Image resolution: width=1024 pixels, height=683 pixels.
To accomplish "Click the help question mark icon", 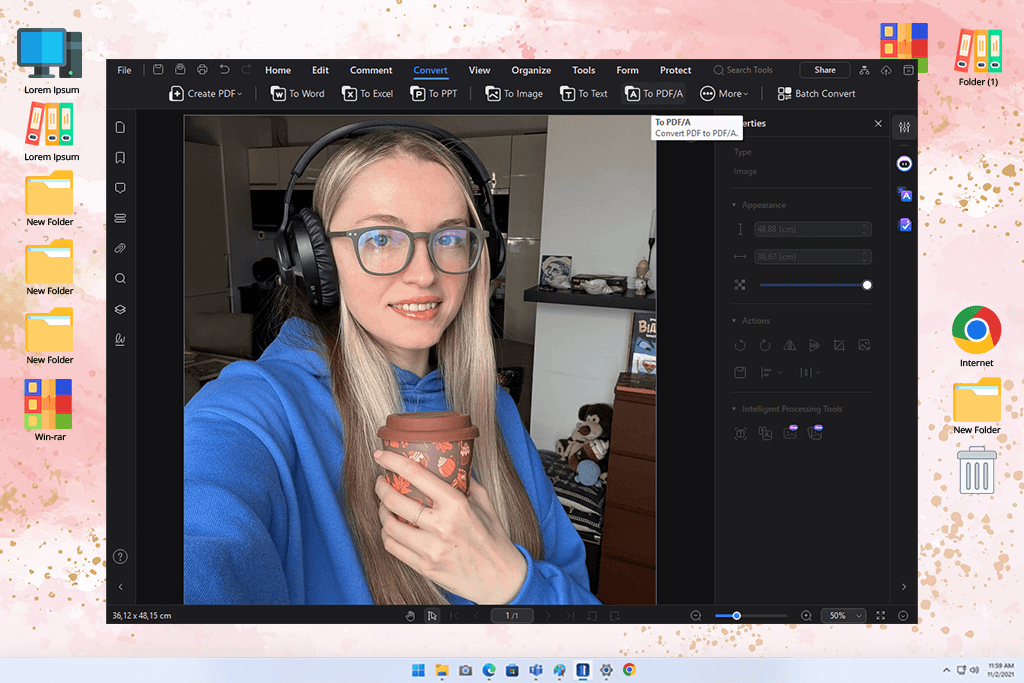I will (x=120, y=556).
